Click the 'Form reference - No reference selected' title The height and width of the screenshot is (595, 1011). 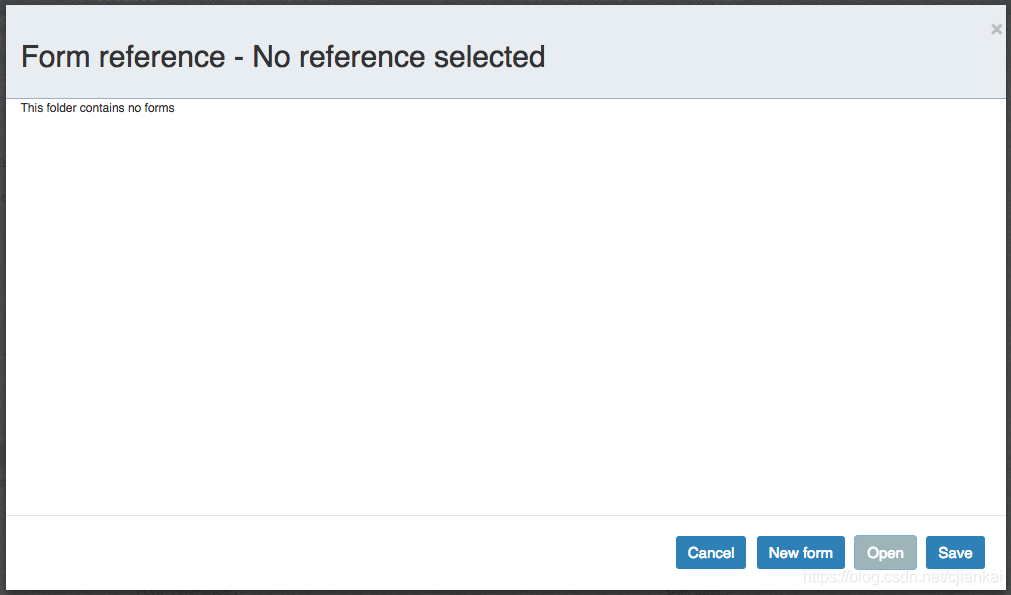pos(283,57)
